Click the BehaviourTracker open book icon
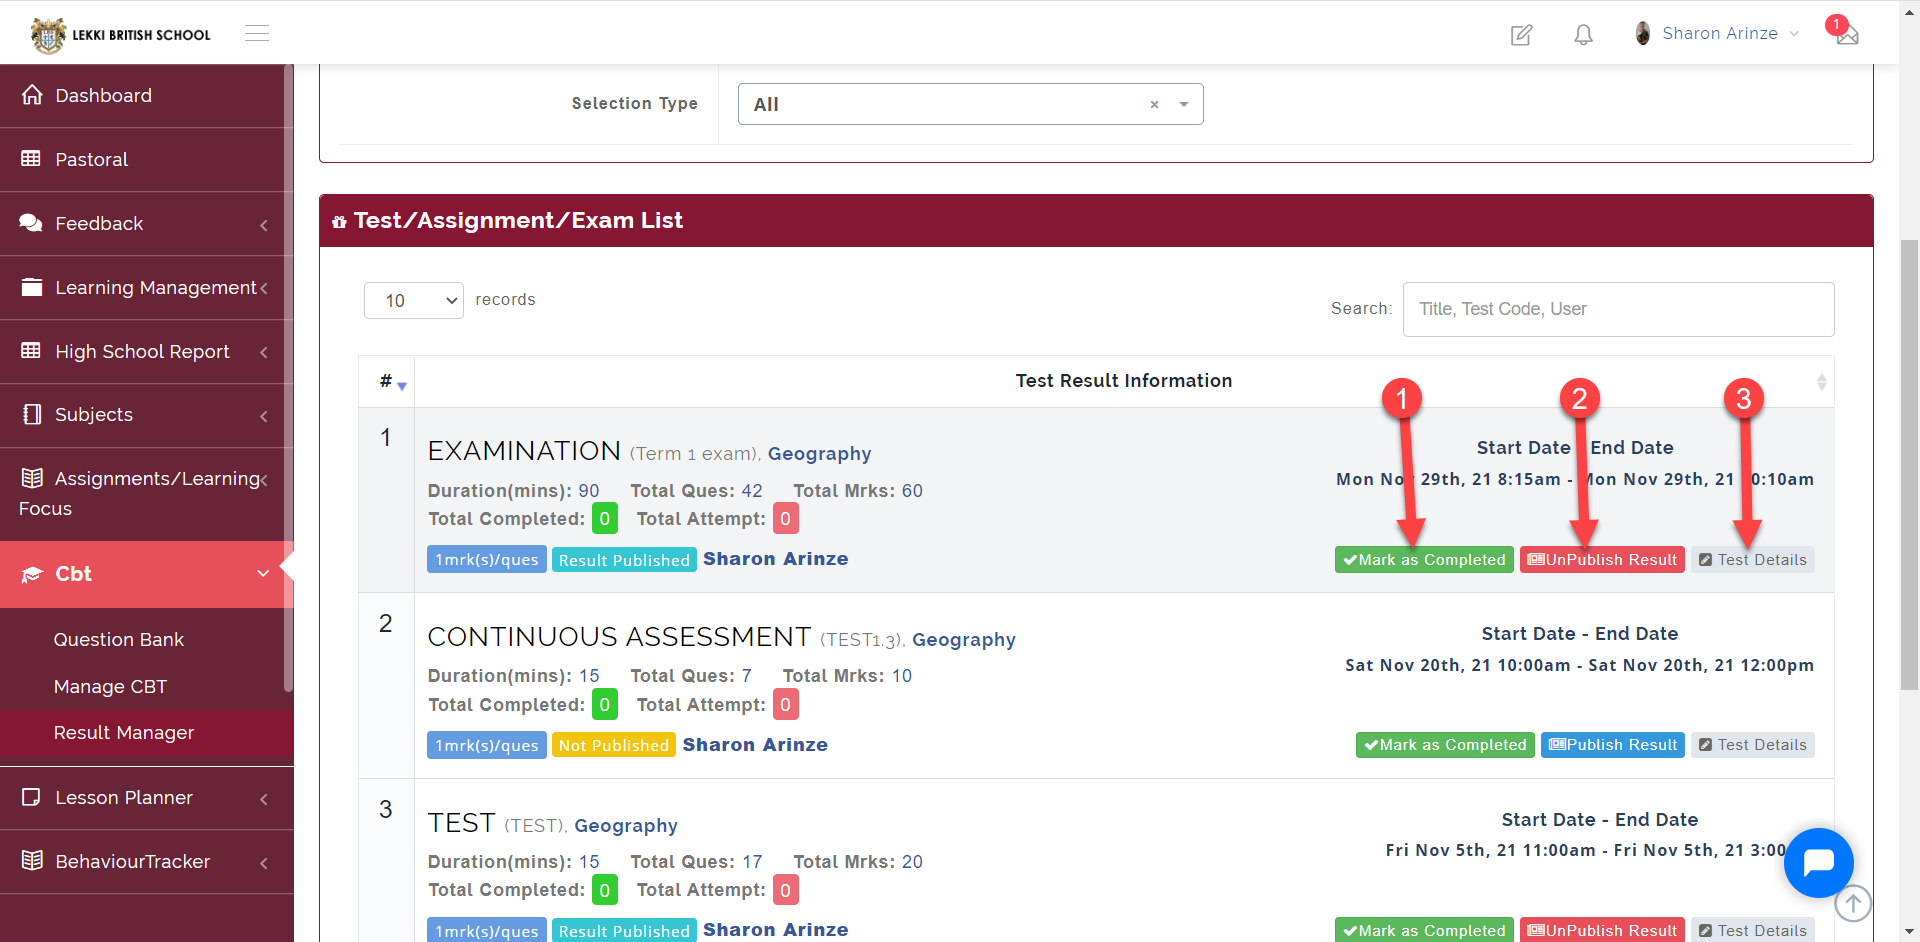1920x942 pixels. [x=32, y=861]
